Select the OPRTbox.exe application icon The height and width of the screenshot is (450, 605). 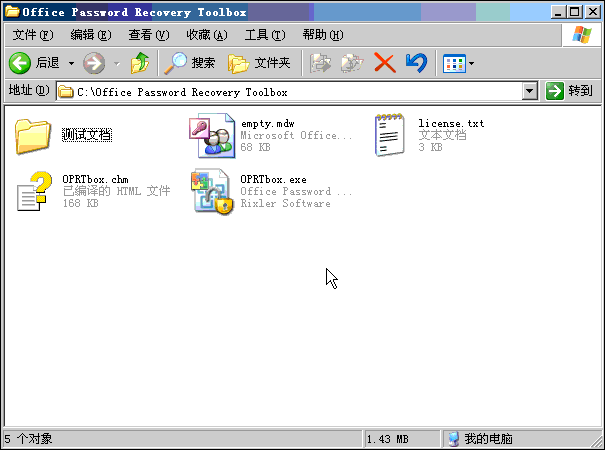point(212,192)
